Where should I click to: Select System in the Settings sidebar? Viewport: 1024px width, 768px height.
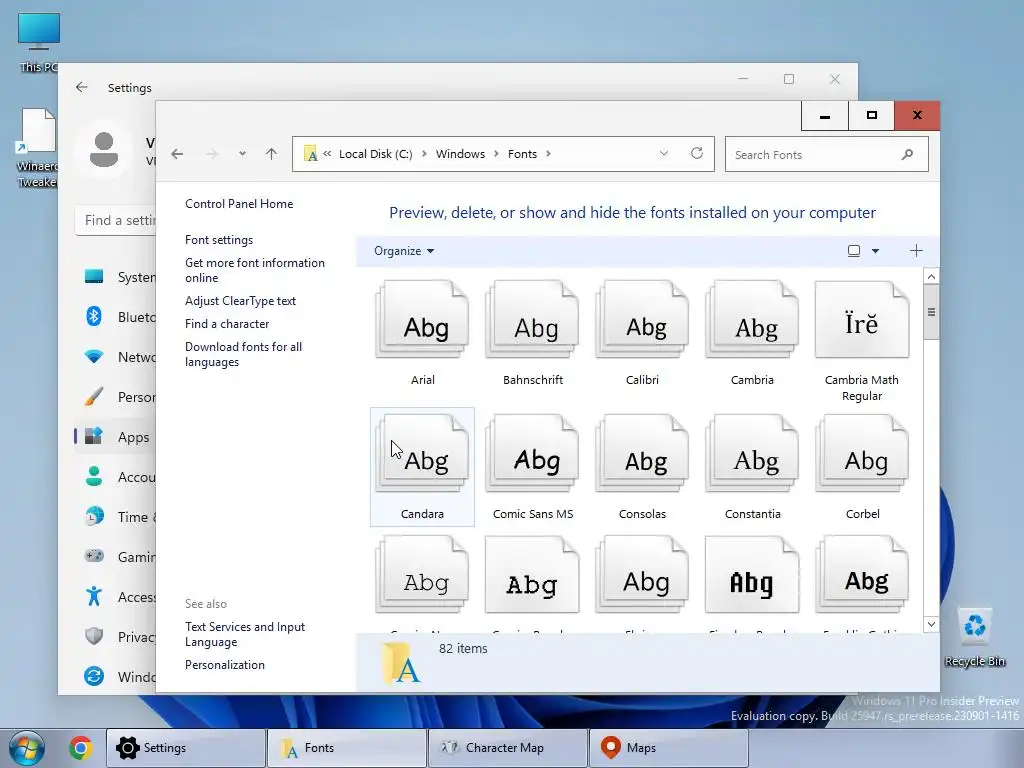click(115, 277)
